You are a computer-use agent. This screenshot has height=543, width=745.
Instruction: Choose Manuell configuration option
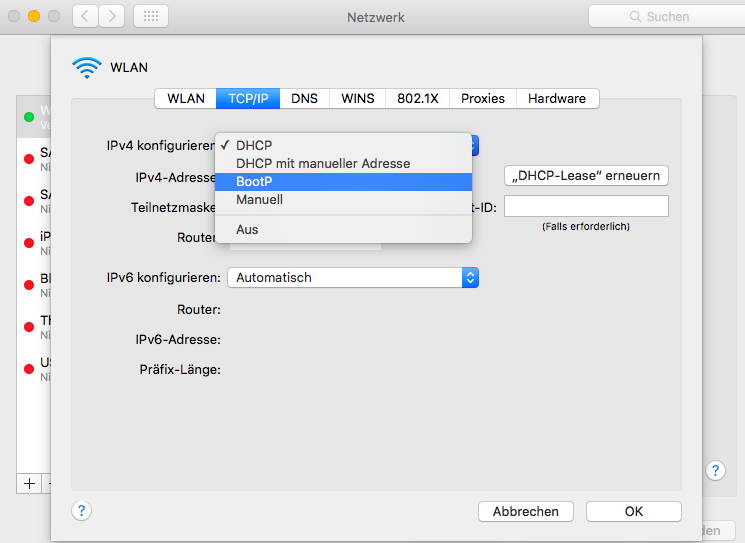(x=259, y=199)
